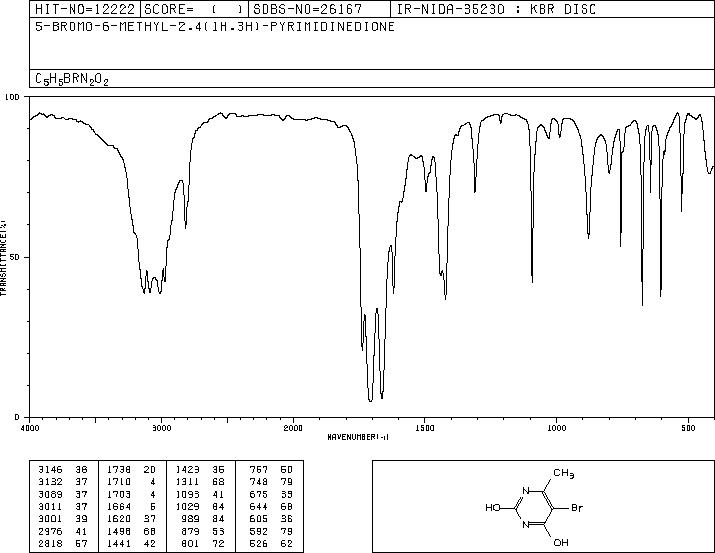Select peak table entry 801
Viewport: 715px width, 553px height.
(202, 543)
